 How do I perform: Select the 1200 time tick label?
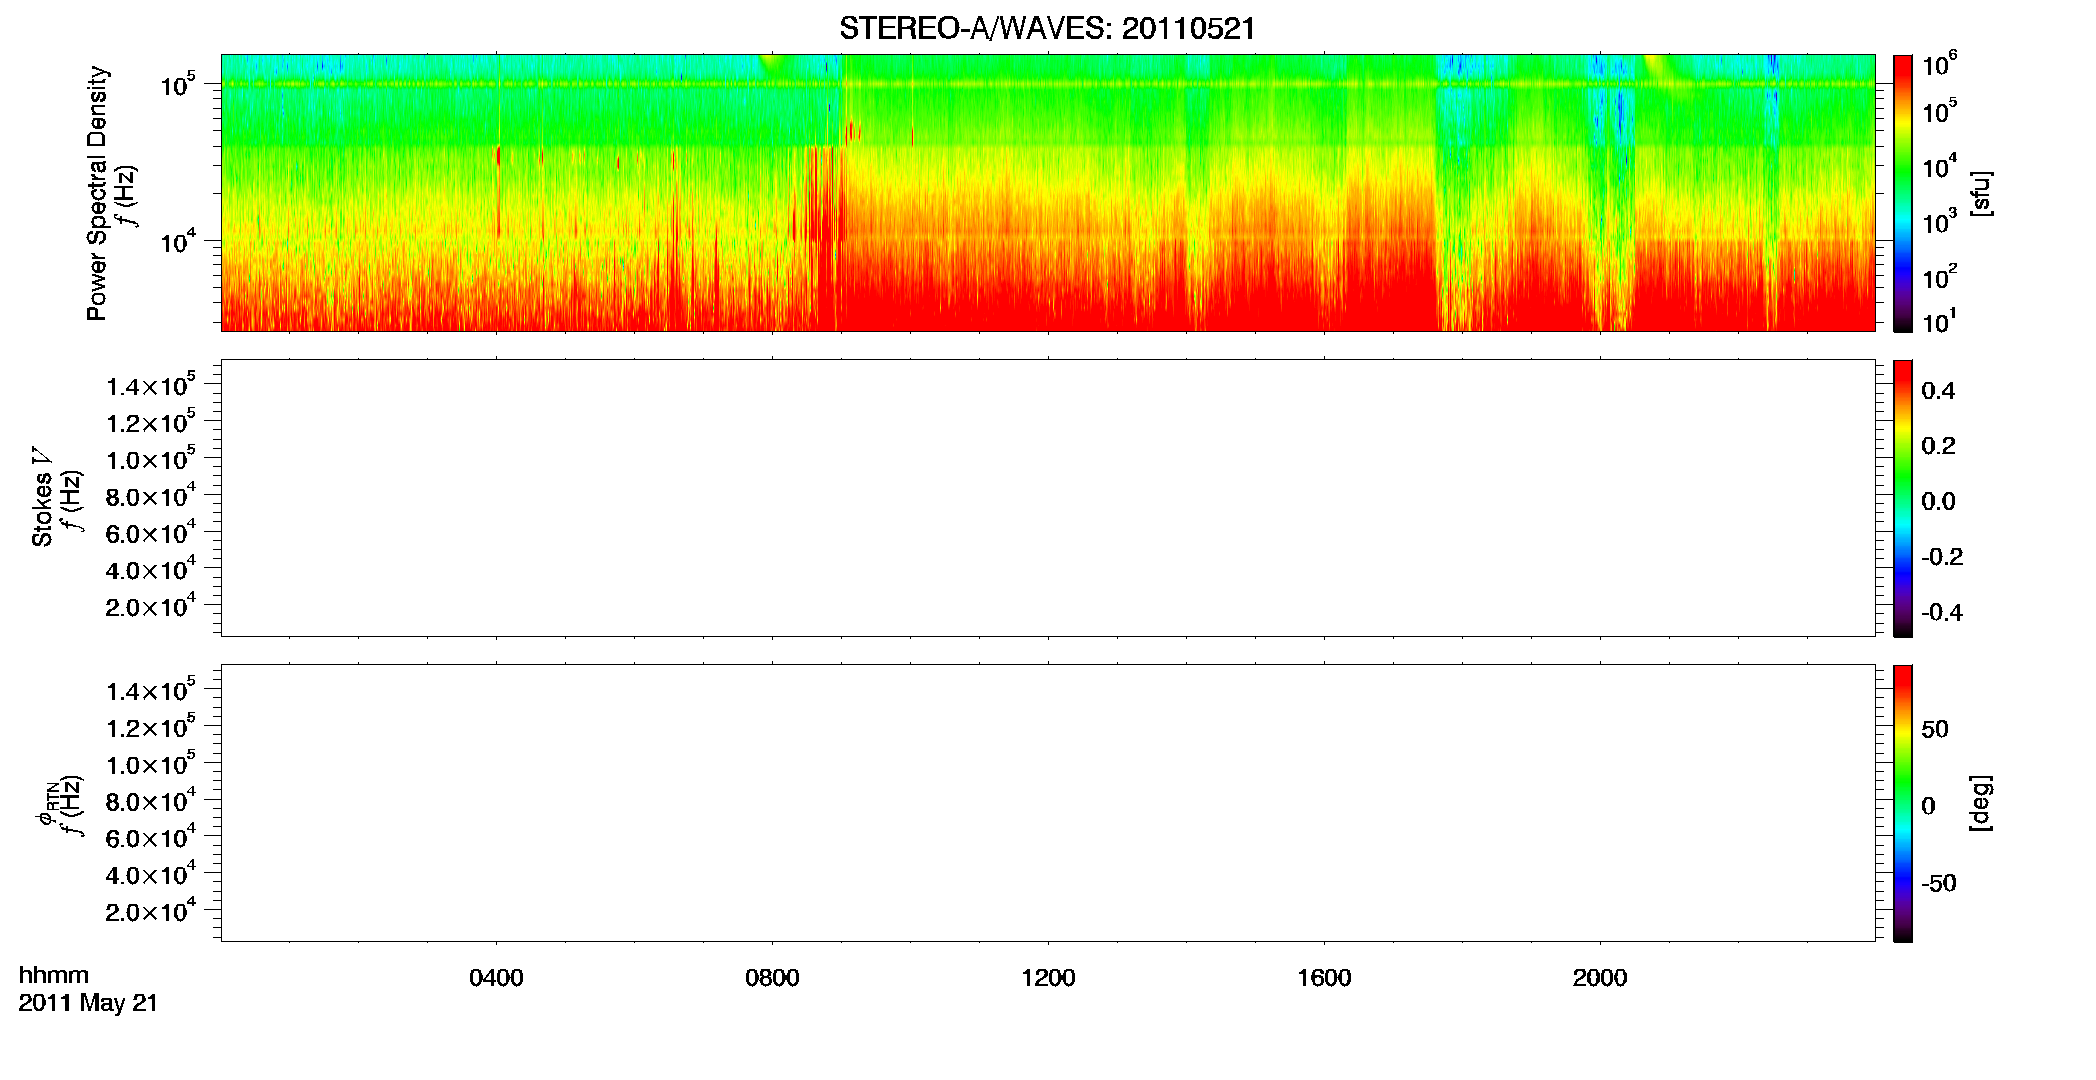[x=1048, y=978]
